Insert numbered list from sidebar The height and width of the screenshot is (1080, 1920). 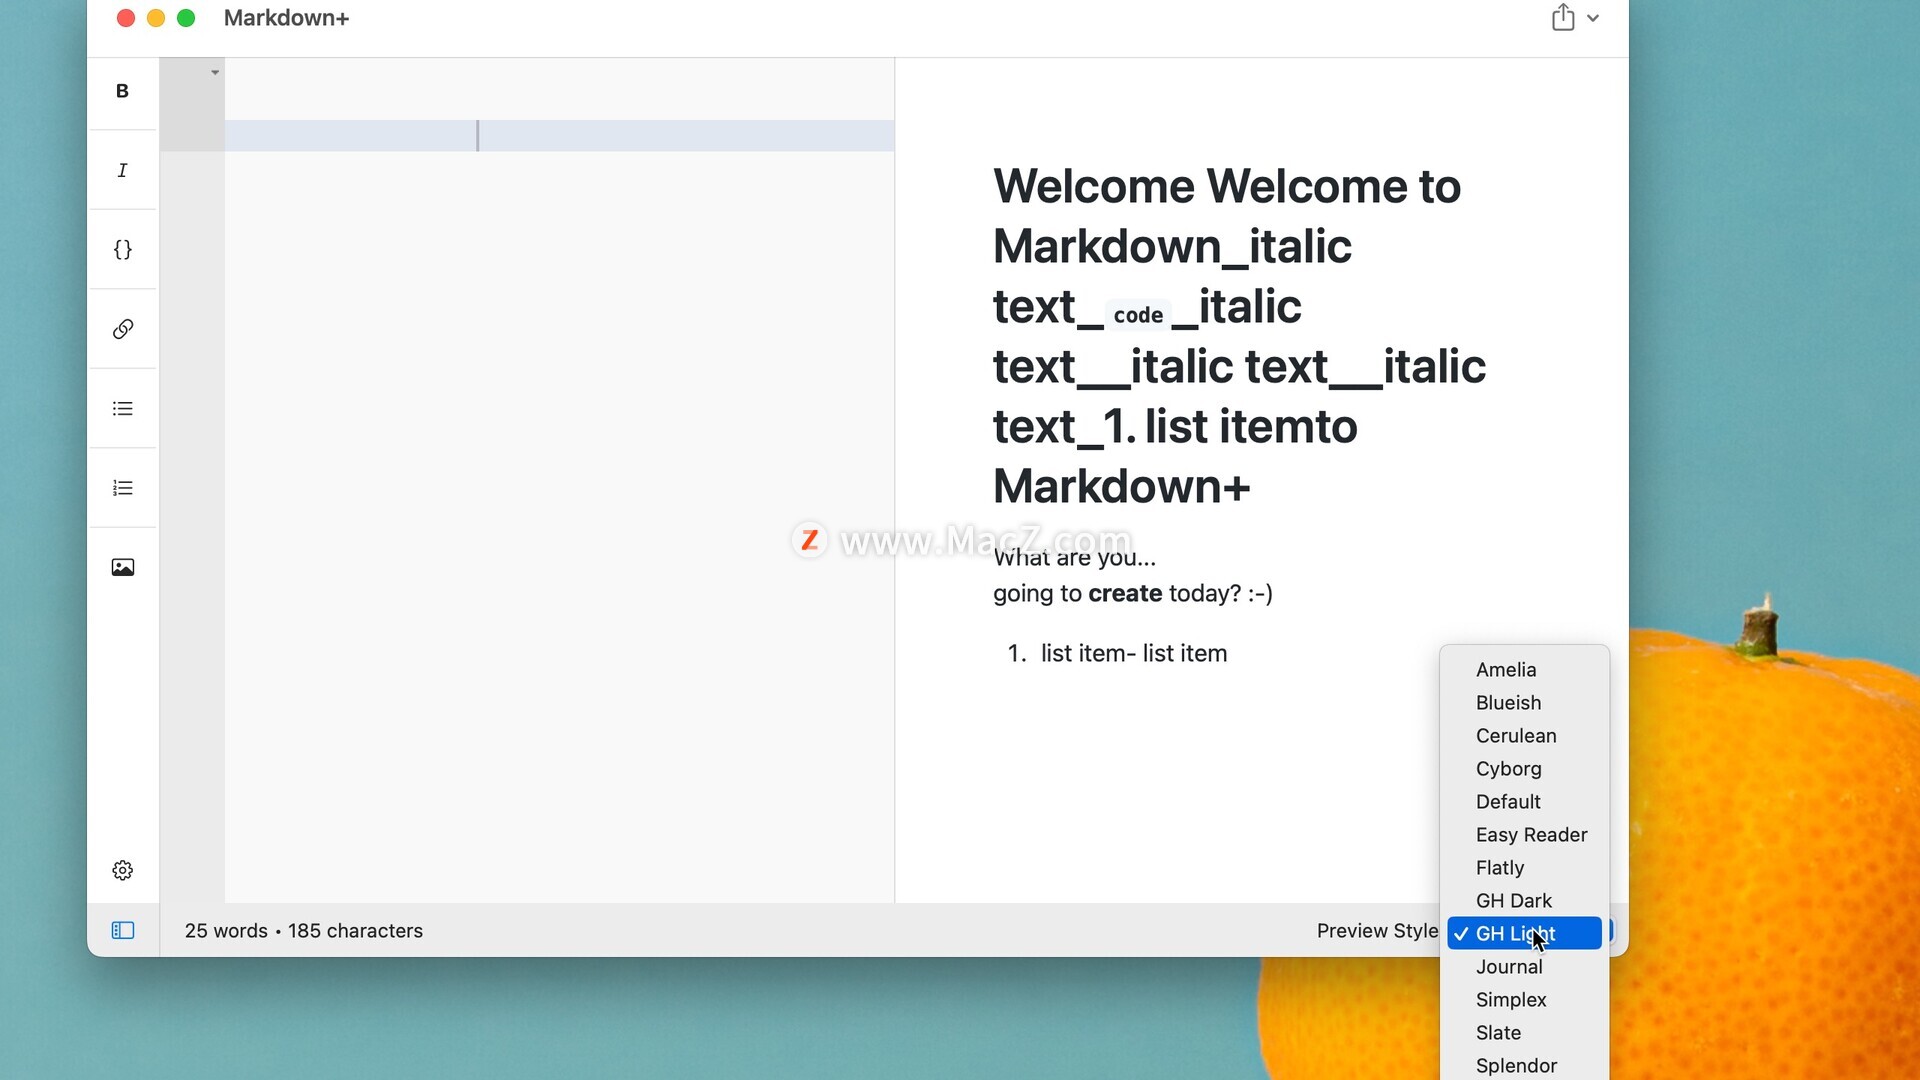click(122, 488)
